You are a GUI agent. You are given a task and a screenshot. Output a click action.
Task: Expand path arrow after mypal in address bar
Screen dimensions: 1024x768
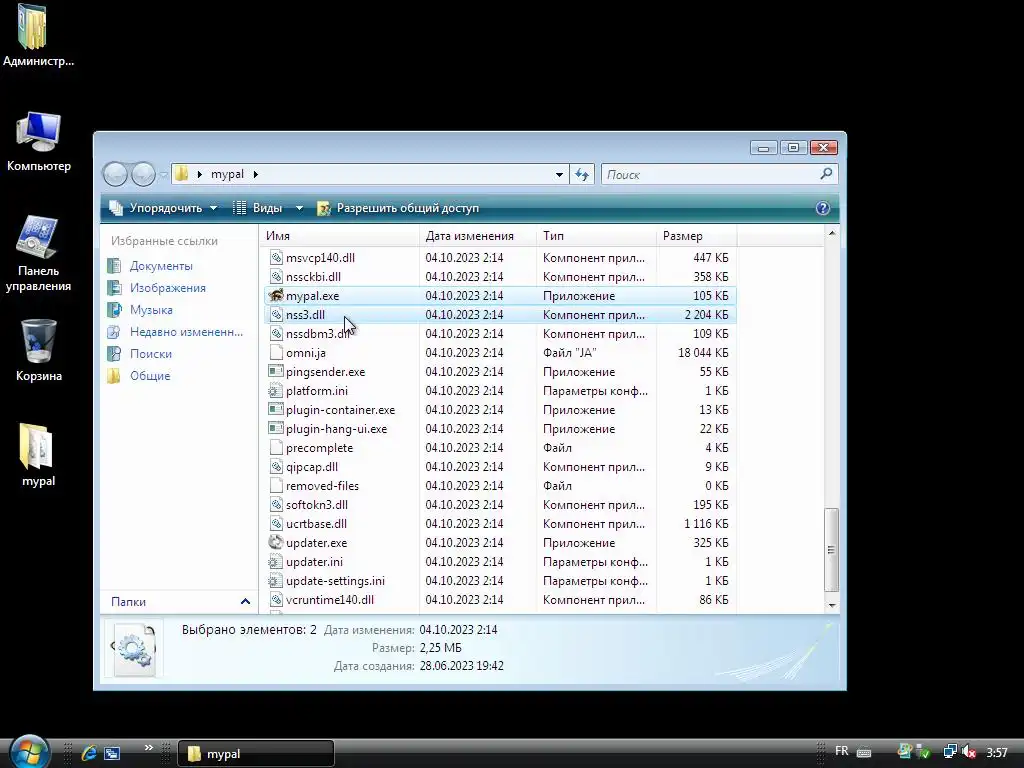pos(255,174)
